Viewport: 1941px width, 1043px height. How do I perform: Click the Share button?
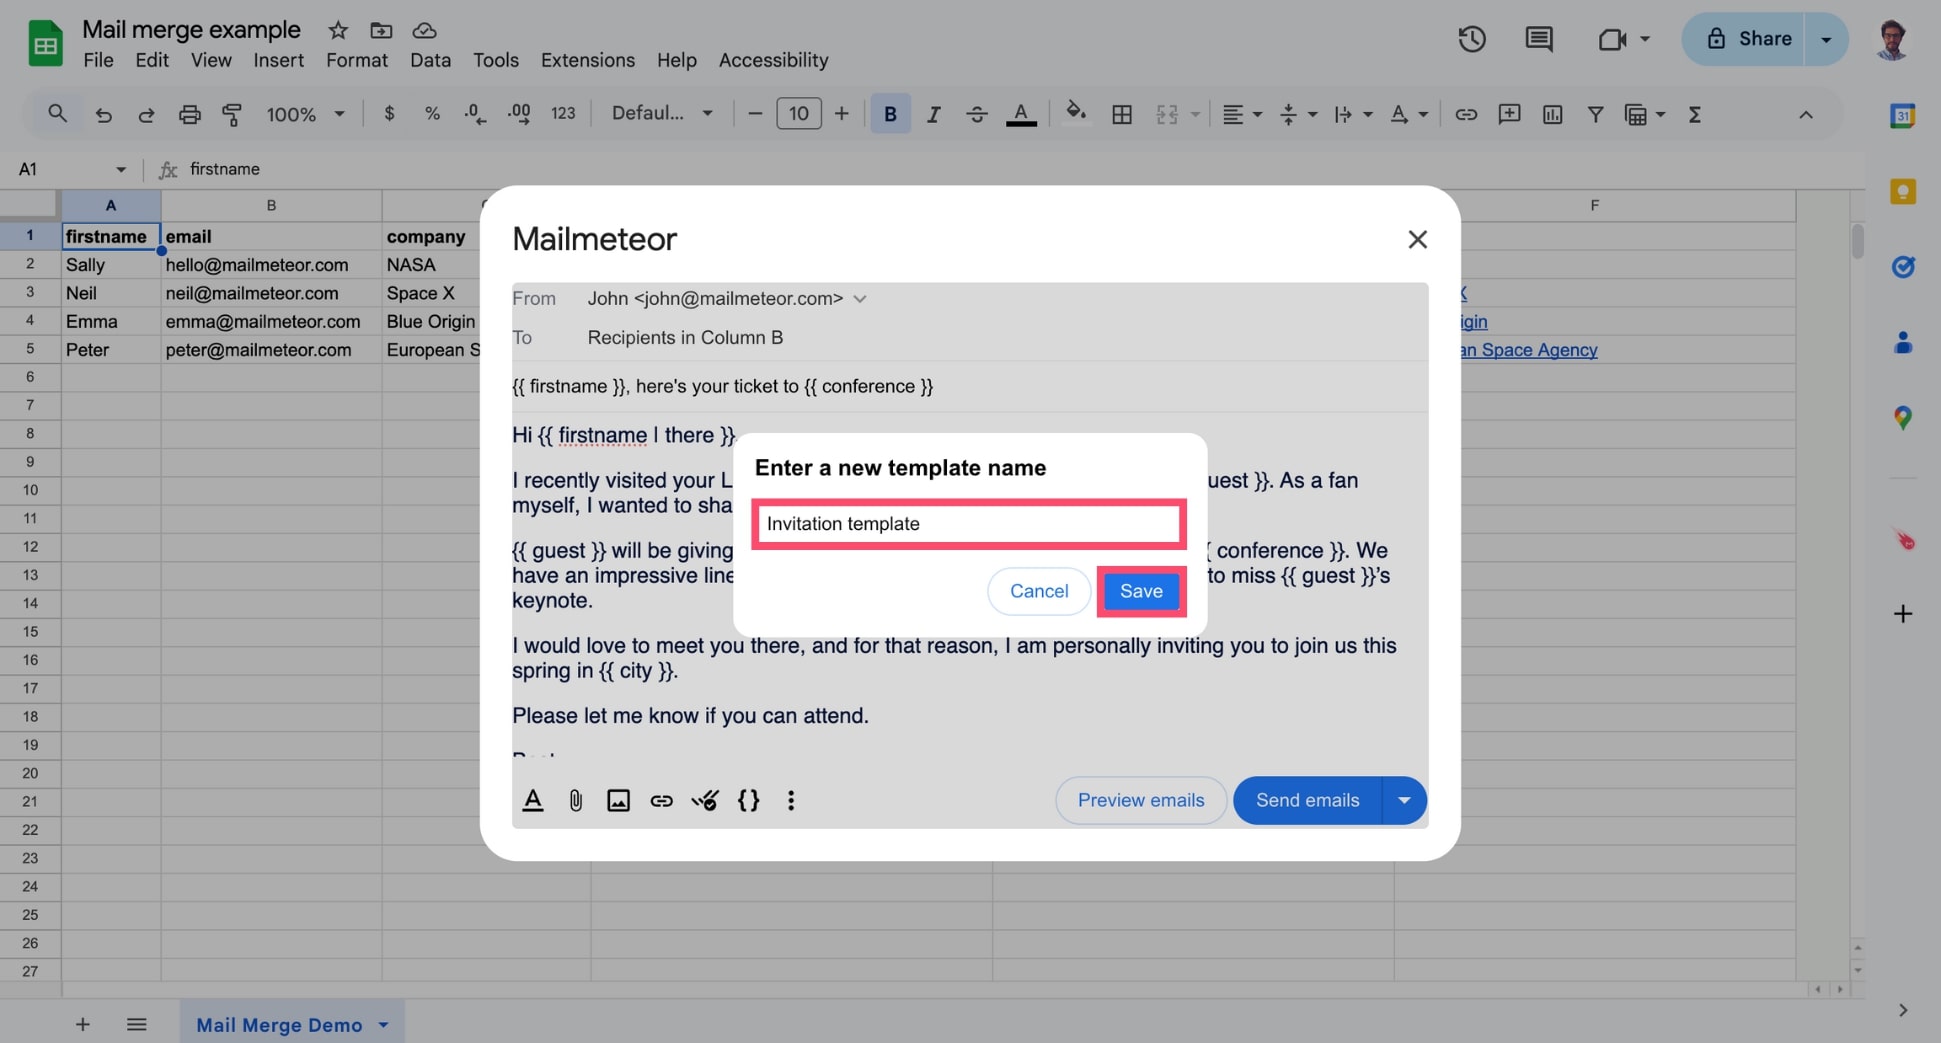[1744, 39]
